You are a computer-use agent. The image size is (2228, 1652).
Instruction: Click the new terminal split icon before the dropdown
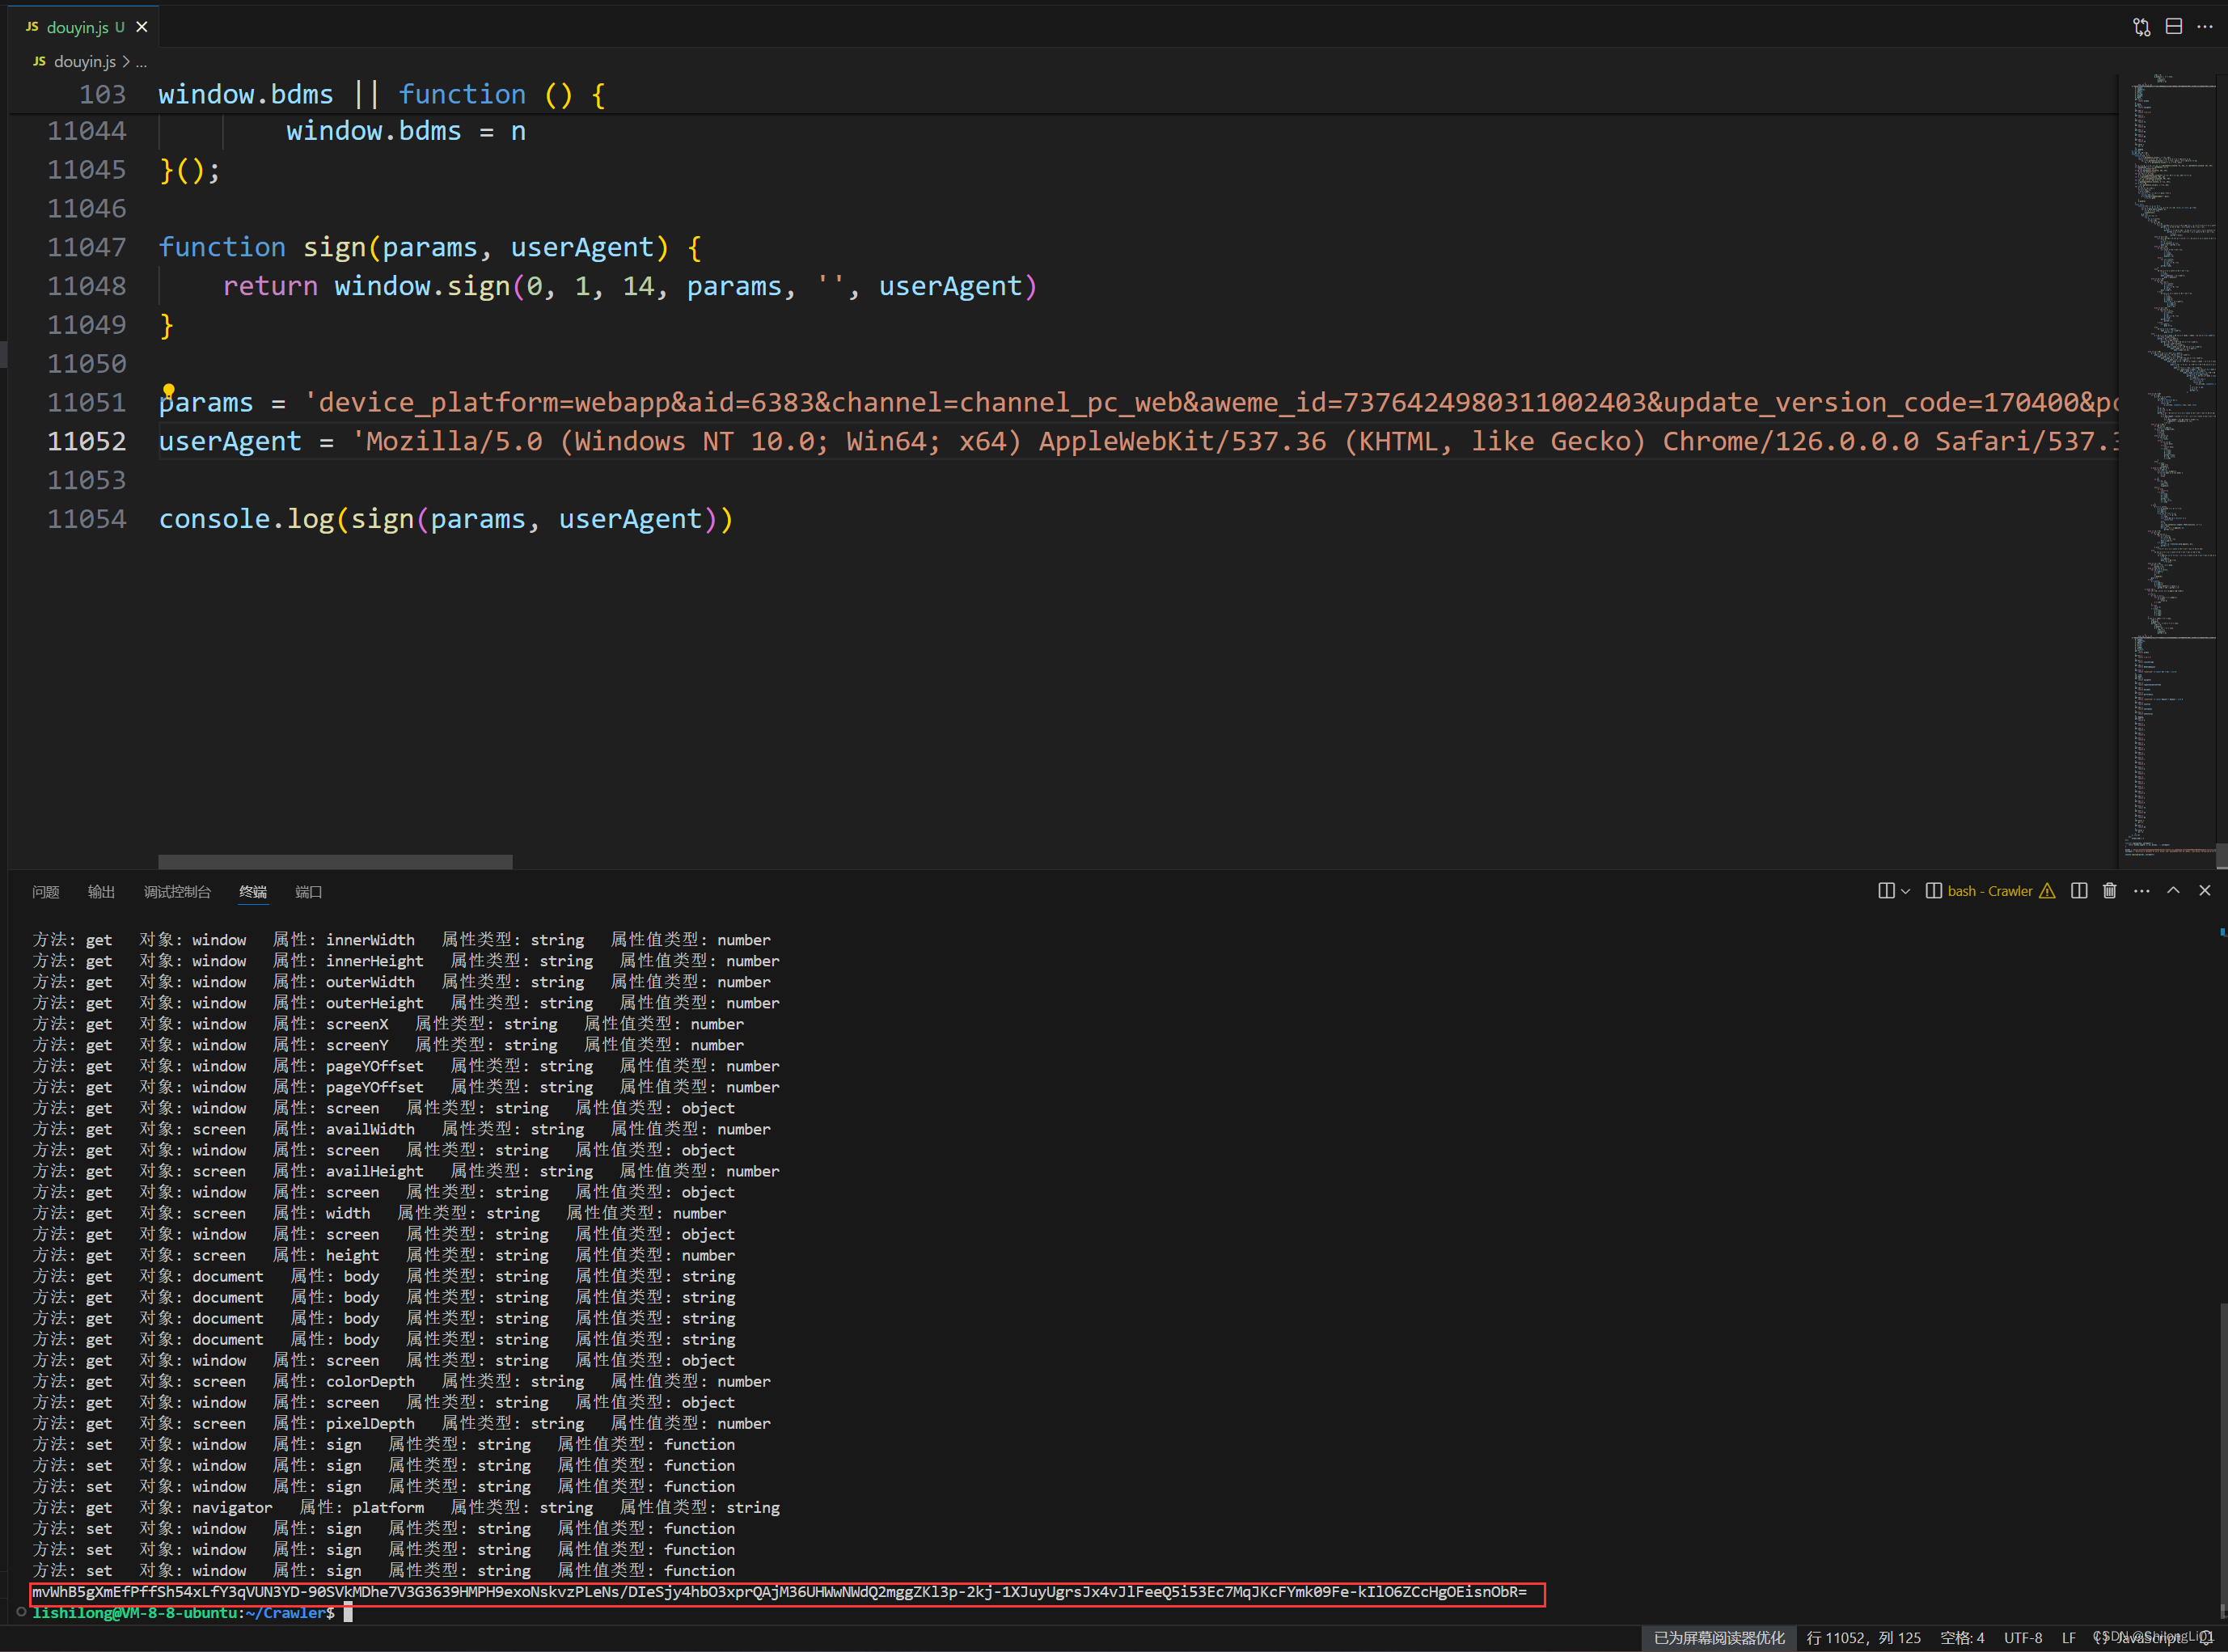pos(1886,891)
